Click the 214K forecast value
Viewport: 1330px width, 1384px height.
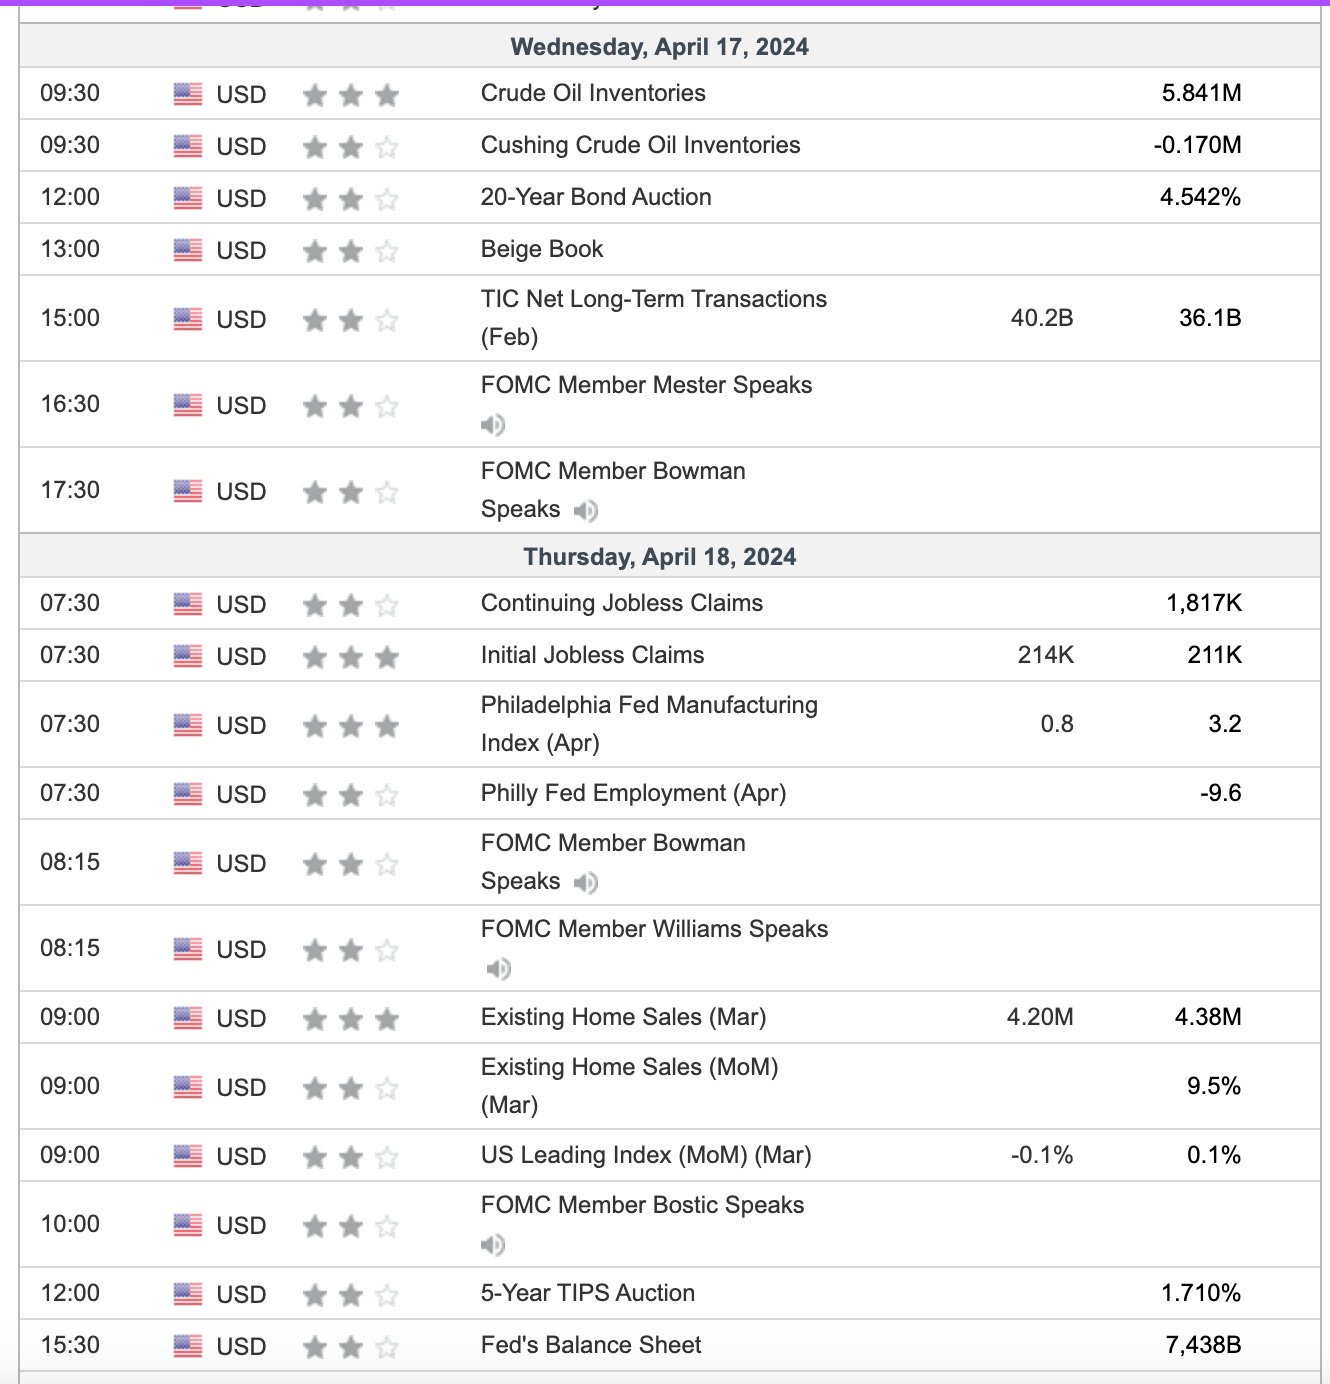click(1046, 655)
